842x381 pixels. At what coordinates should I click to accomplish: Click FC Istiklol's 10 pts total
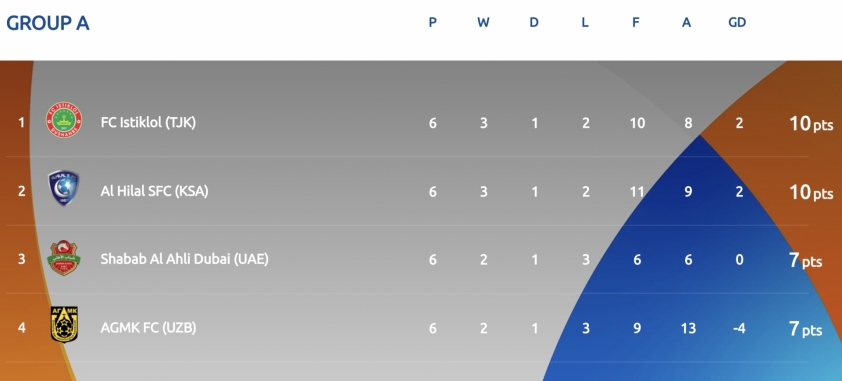[811, 124]
